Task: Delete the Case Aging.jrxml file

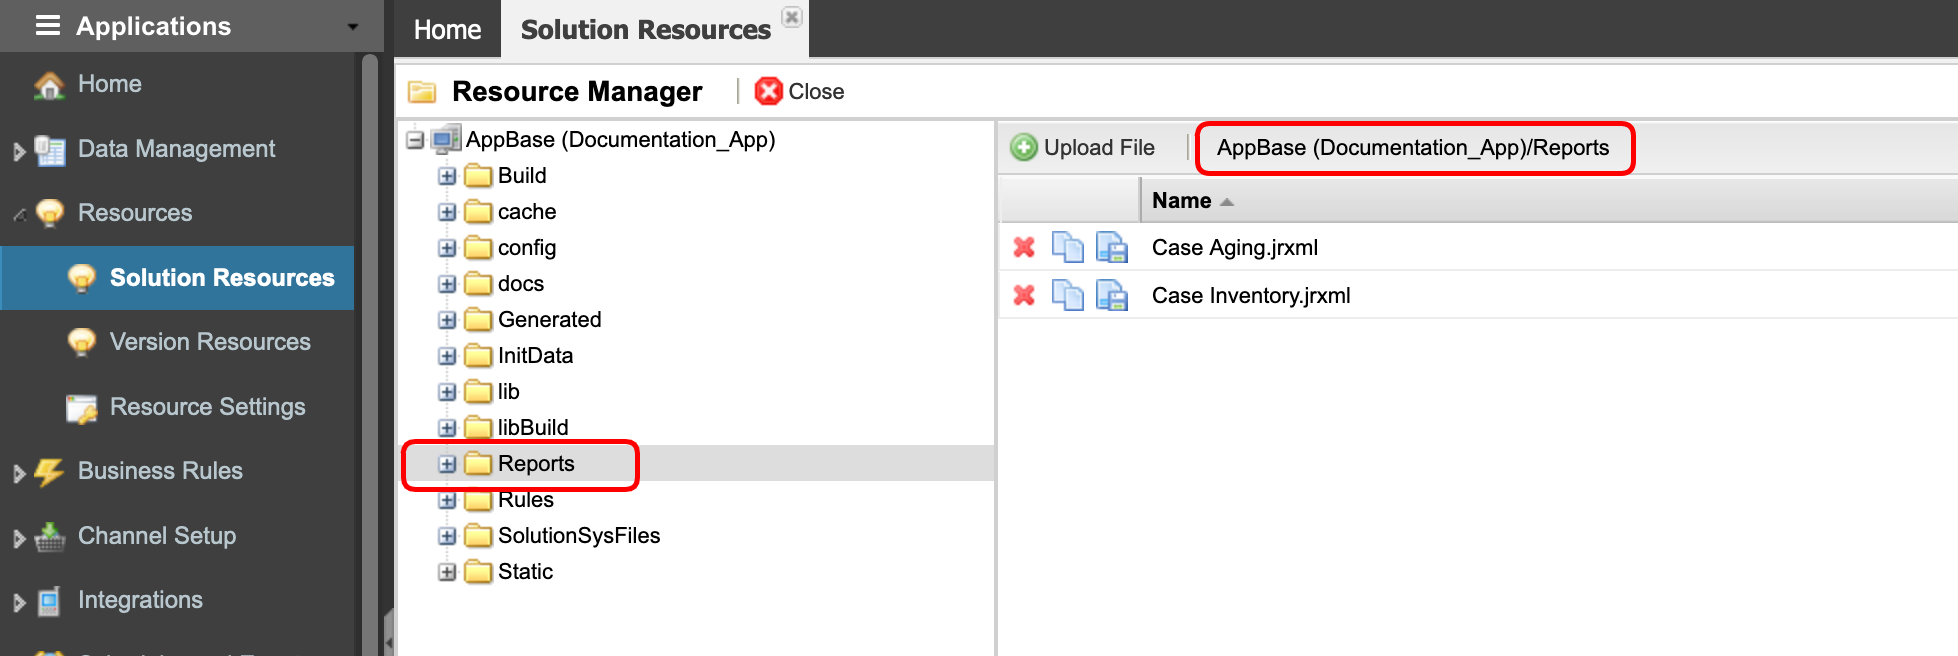Action: (1023, 247)
